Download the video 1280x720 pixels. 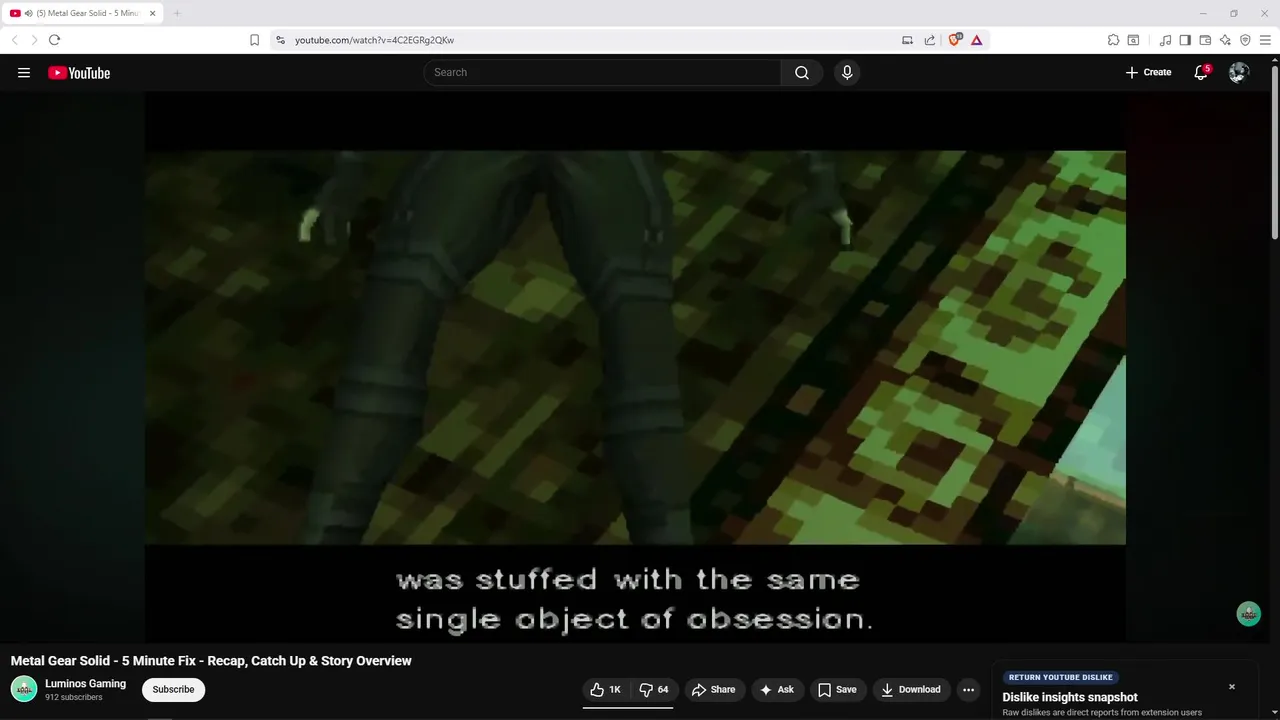point(911,689)
